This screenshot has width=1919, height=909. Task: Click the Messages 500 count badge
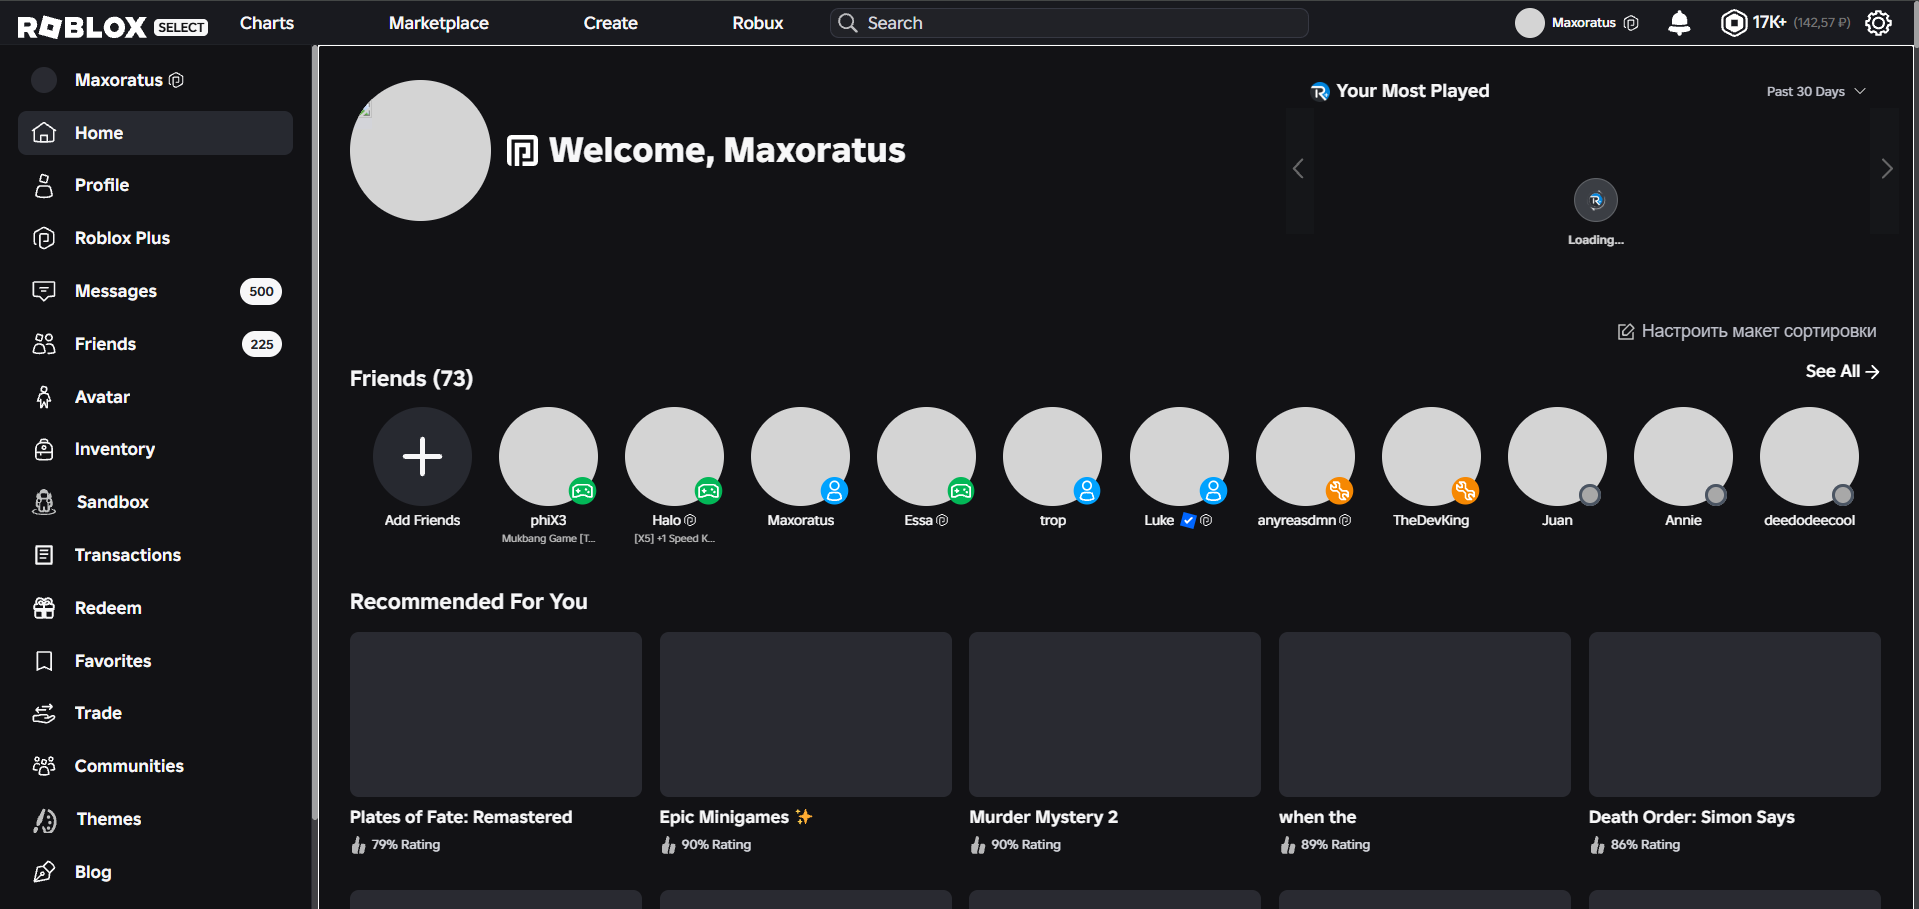click(x=261, y=291)
